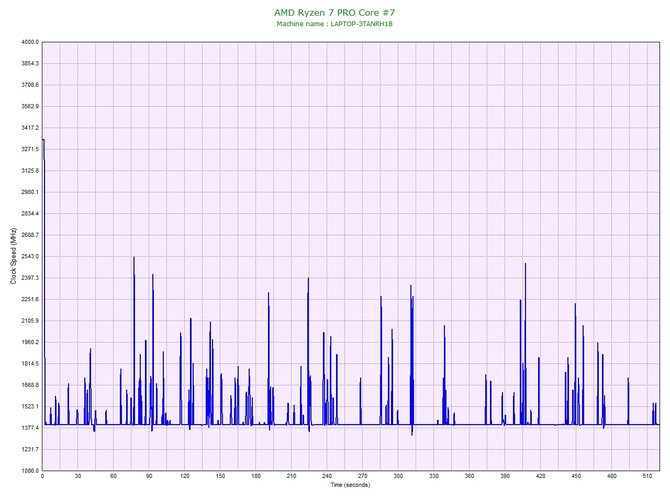Screen dimensions: 670x502
Task: Click the 60 tick on time axis
Action: [113, 476]
